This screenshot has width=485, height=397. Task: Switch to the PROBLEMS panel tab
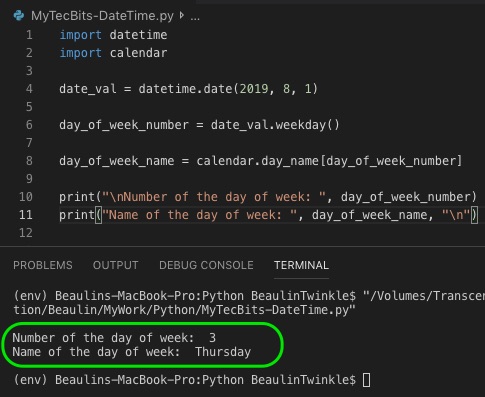pos(43,265)
